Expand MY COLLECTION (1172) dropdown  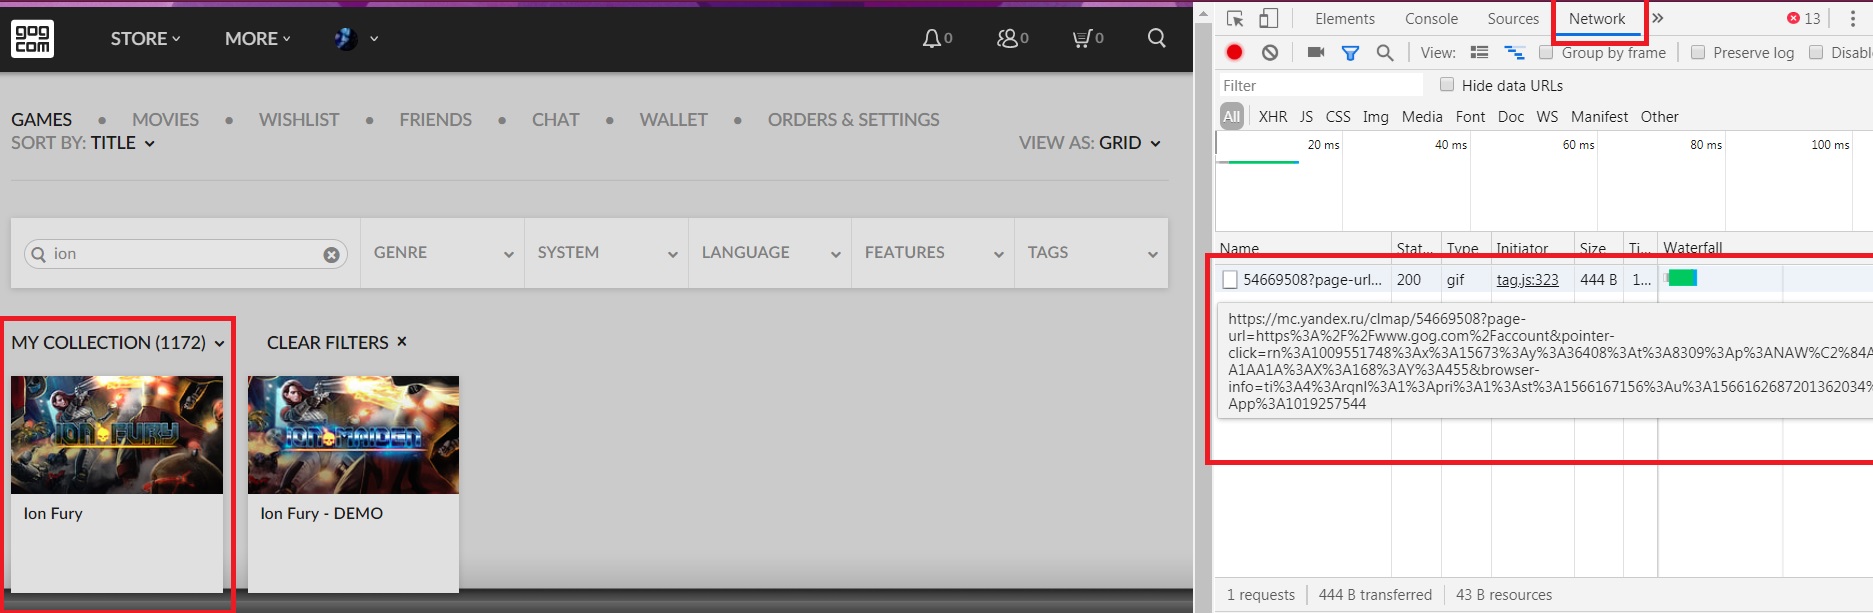point(118,343)
